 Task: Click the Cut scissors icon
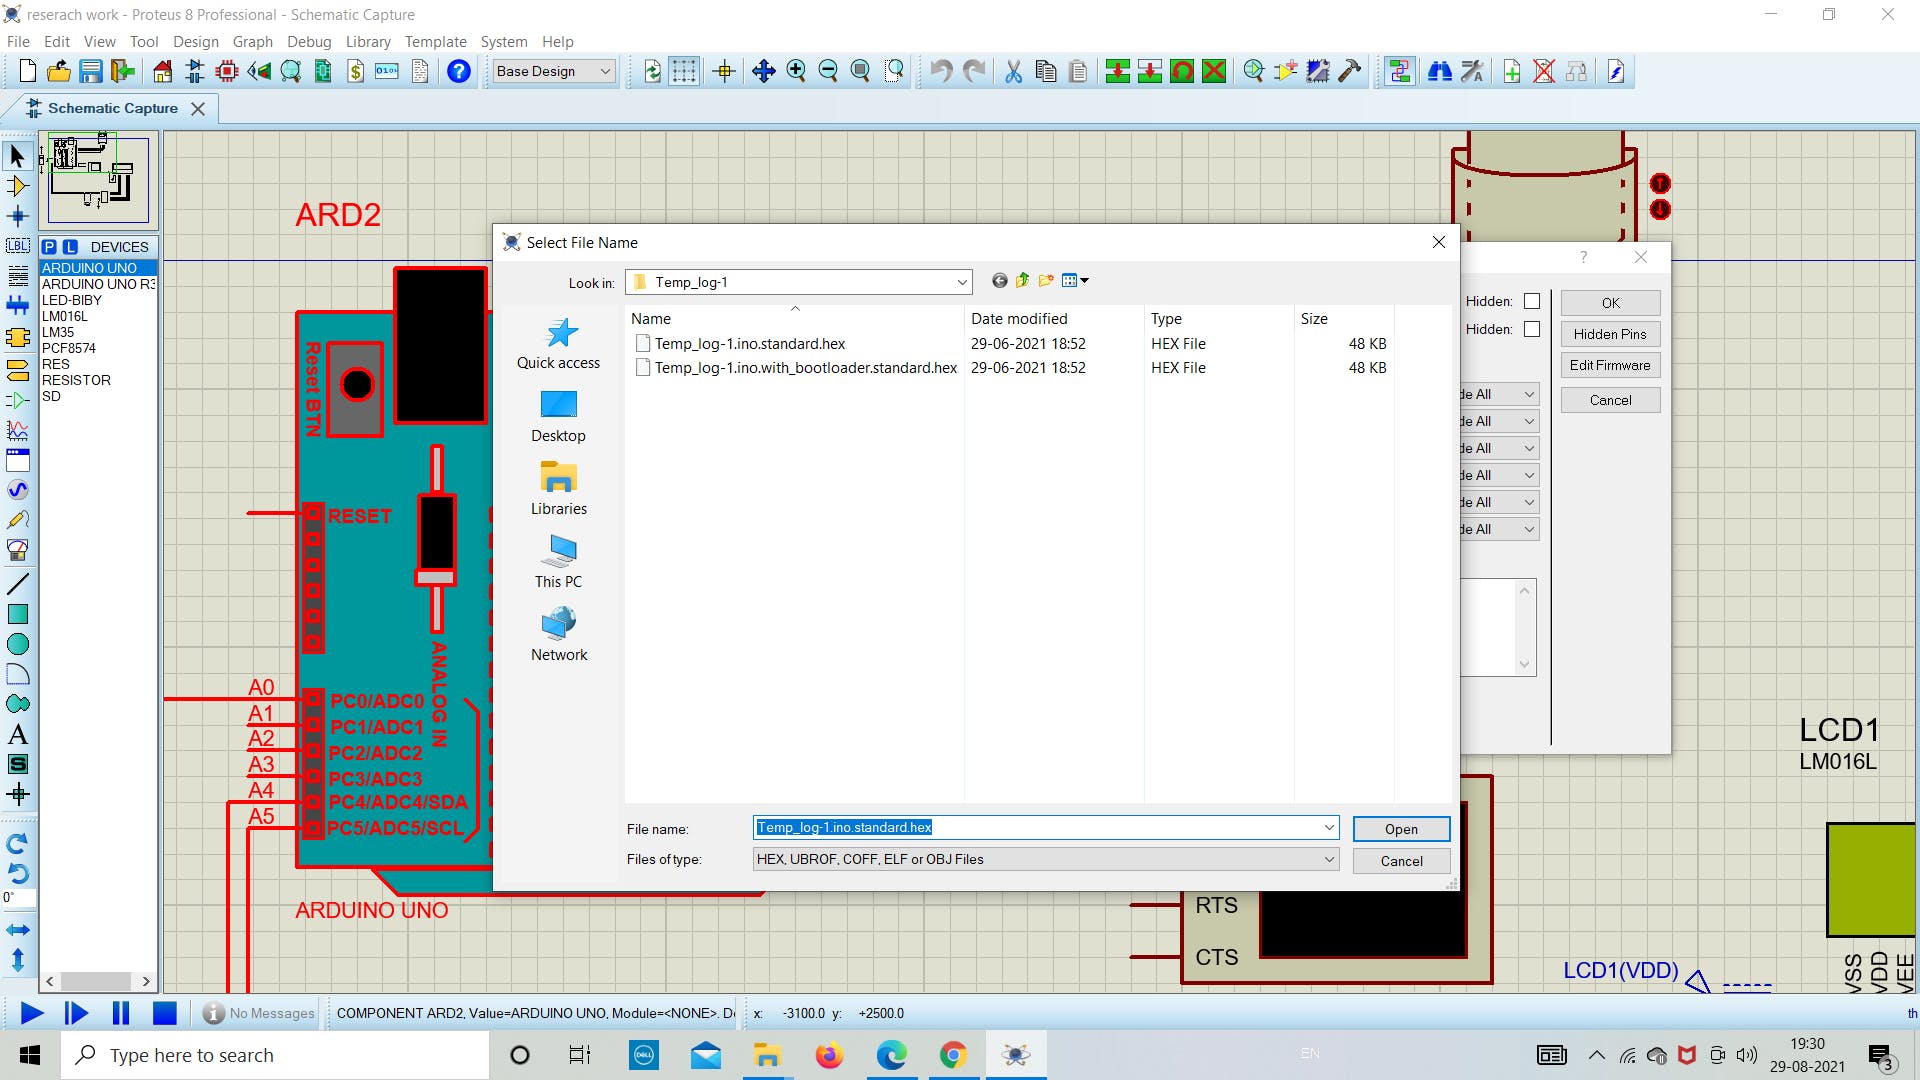click(x=1014, y=71)
